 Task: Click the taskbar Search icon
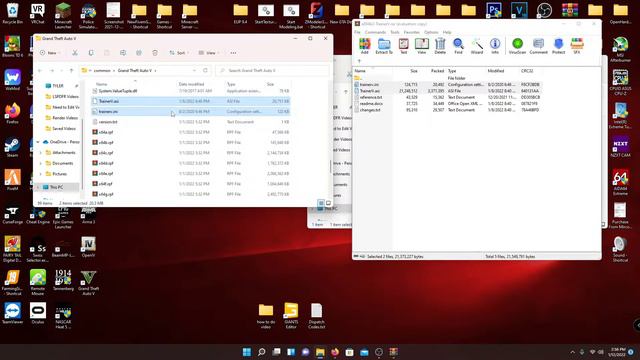click(262, 352)
